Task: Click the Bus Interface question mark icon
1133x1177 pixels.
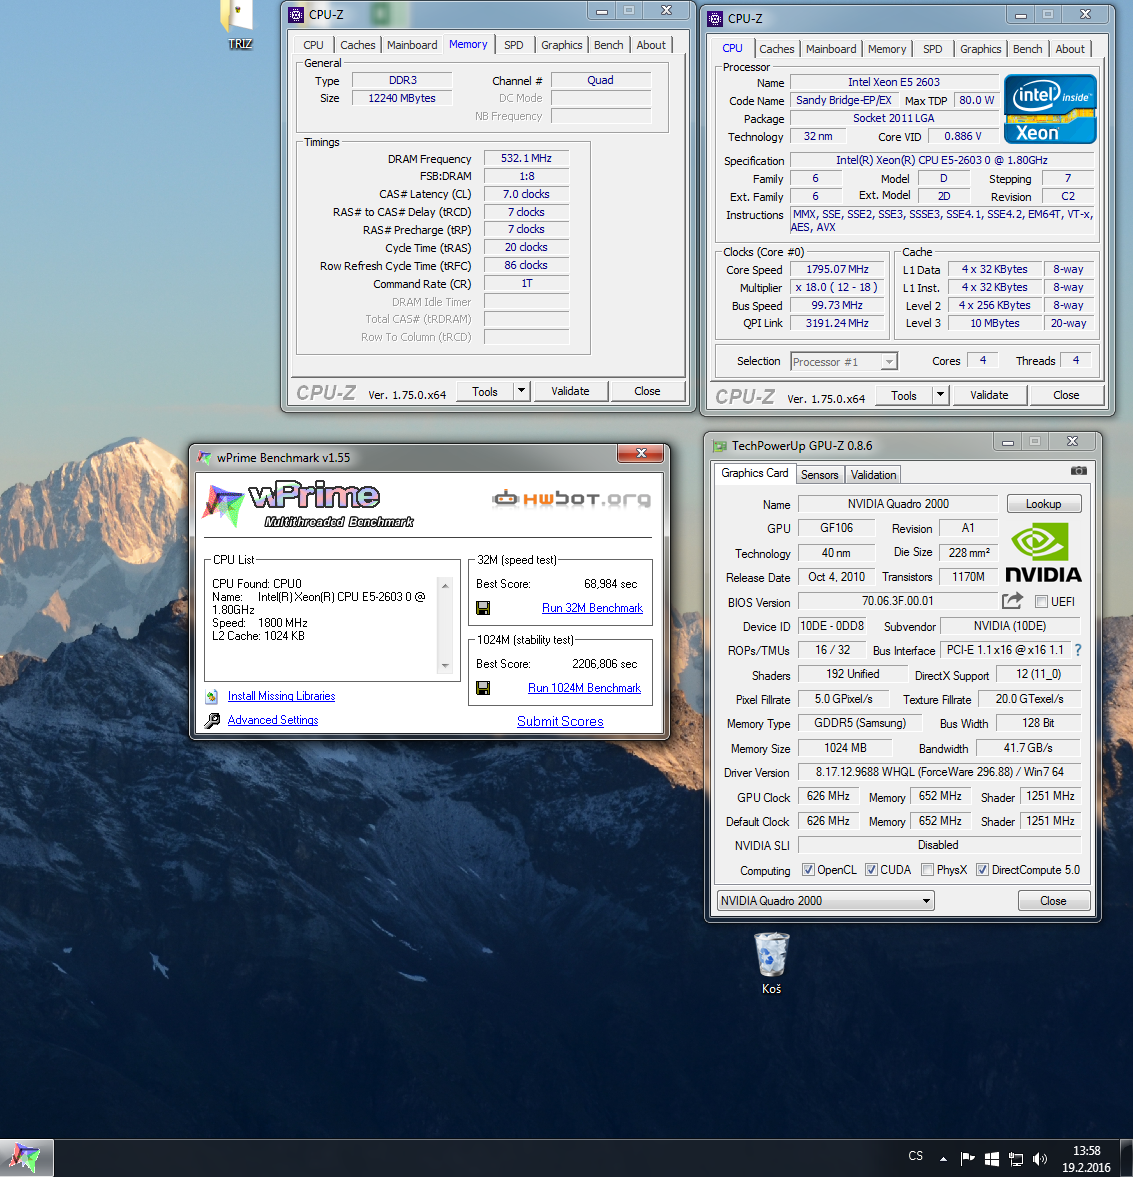Action: point(1078,650)
